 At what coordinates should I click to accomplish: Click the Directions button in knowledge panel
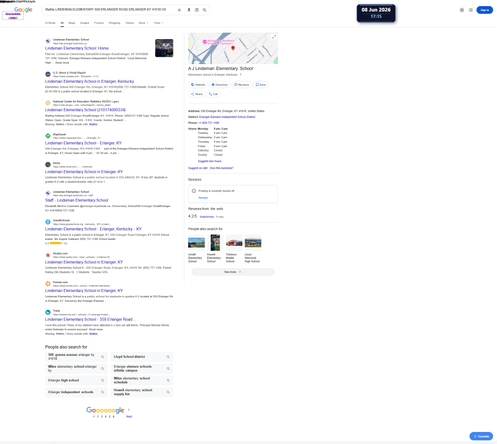(219, 85)
